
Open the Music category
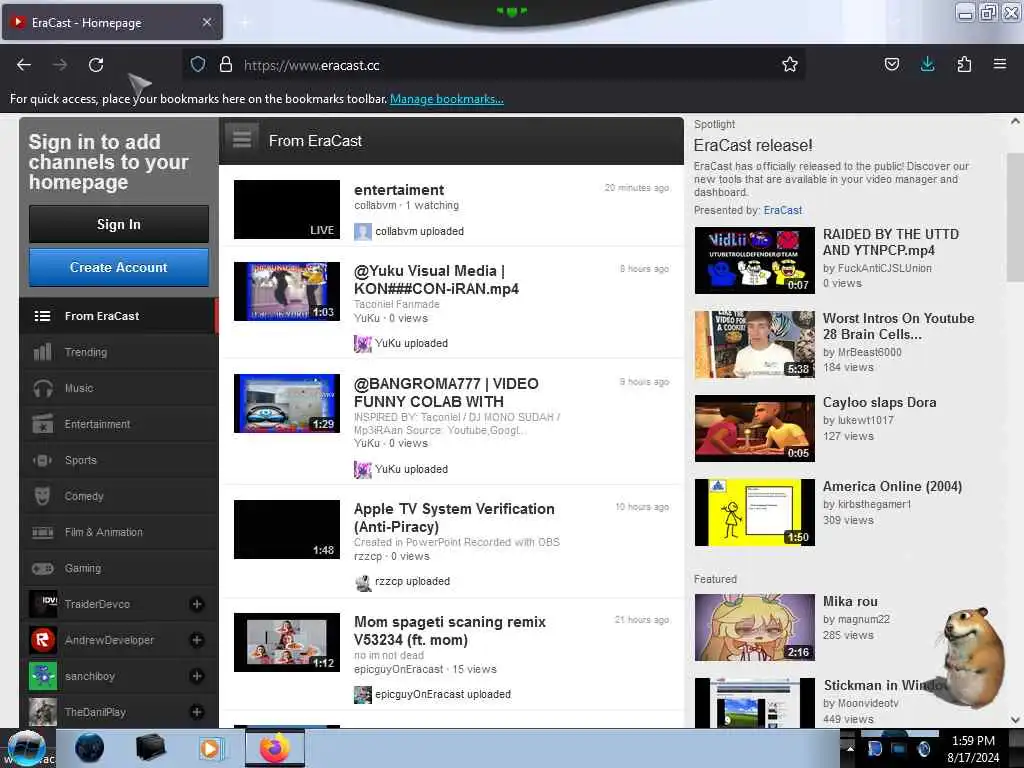(118, 388)
